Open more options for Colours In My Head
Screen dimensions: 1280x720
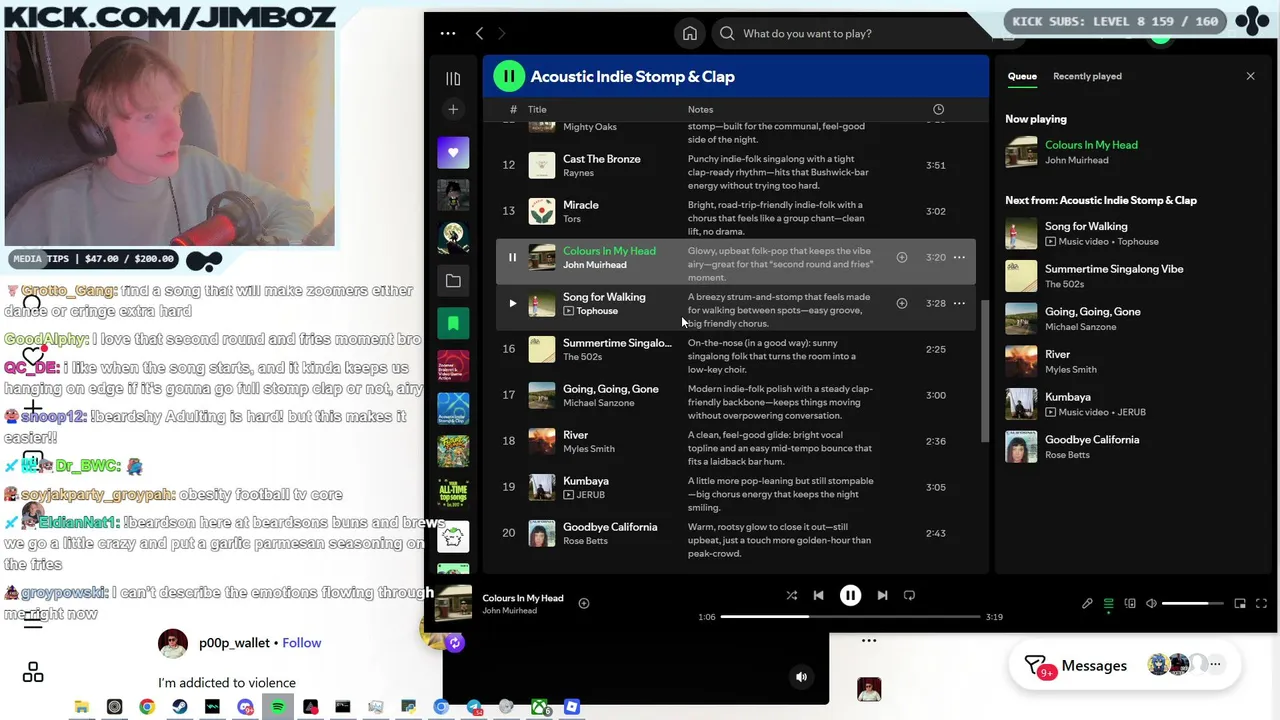pyautogui.click(x=959, y=257)
